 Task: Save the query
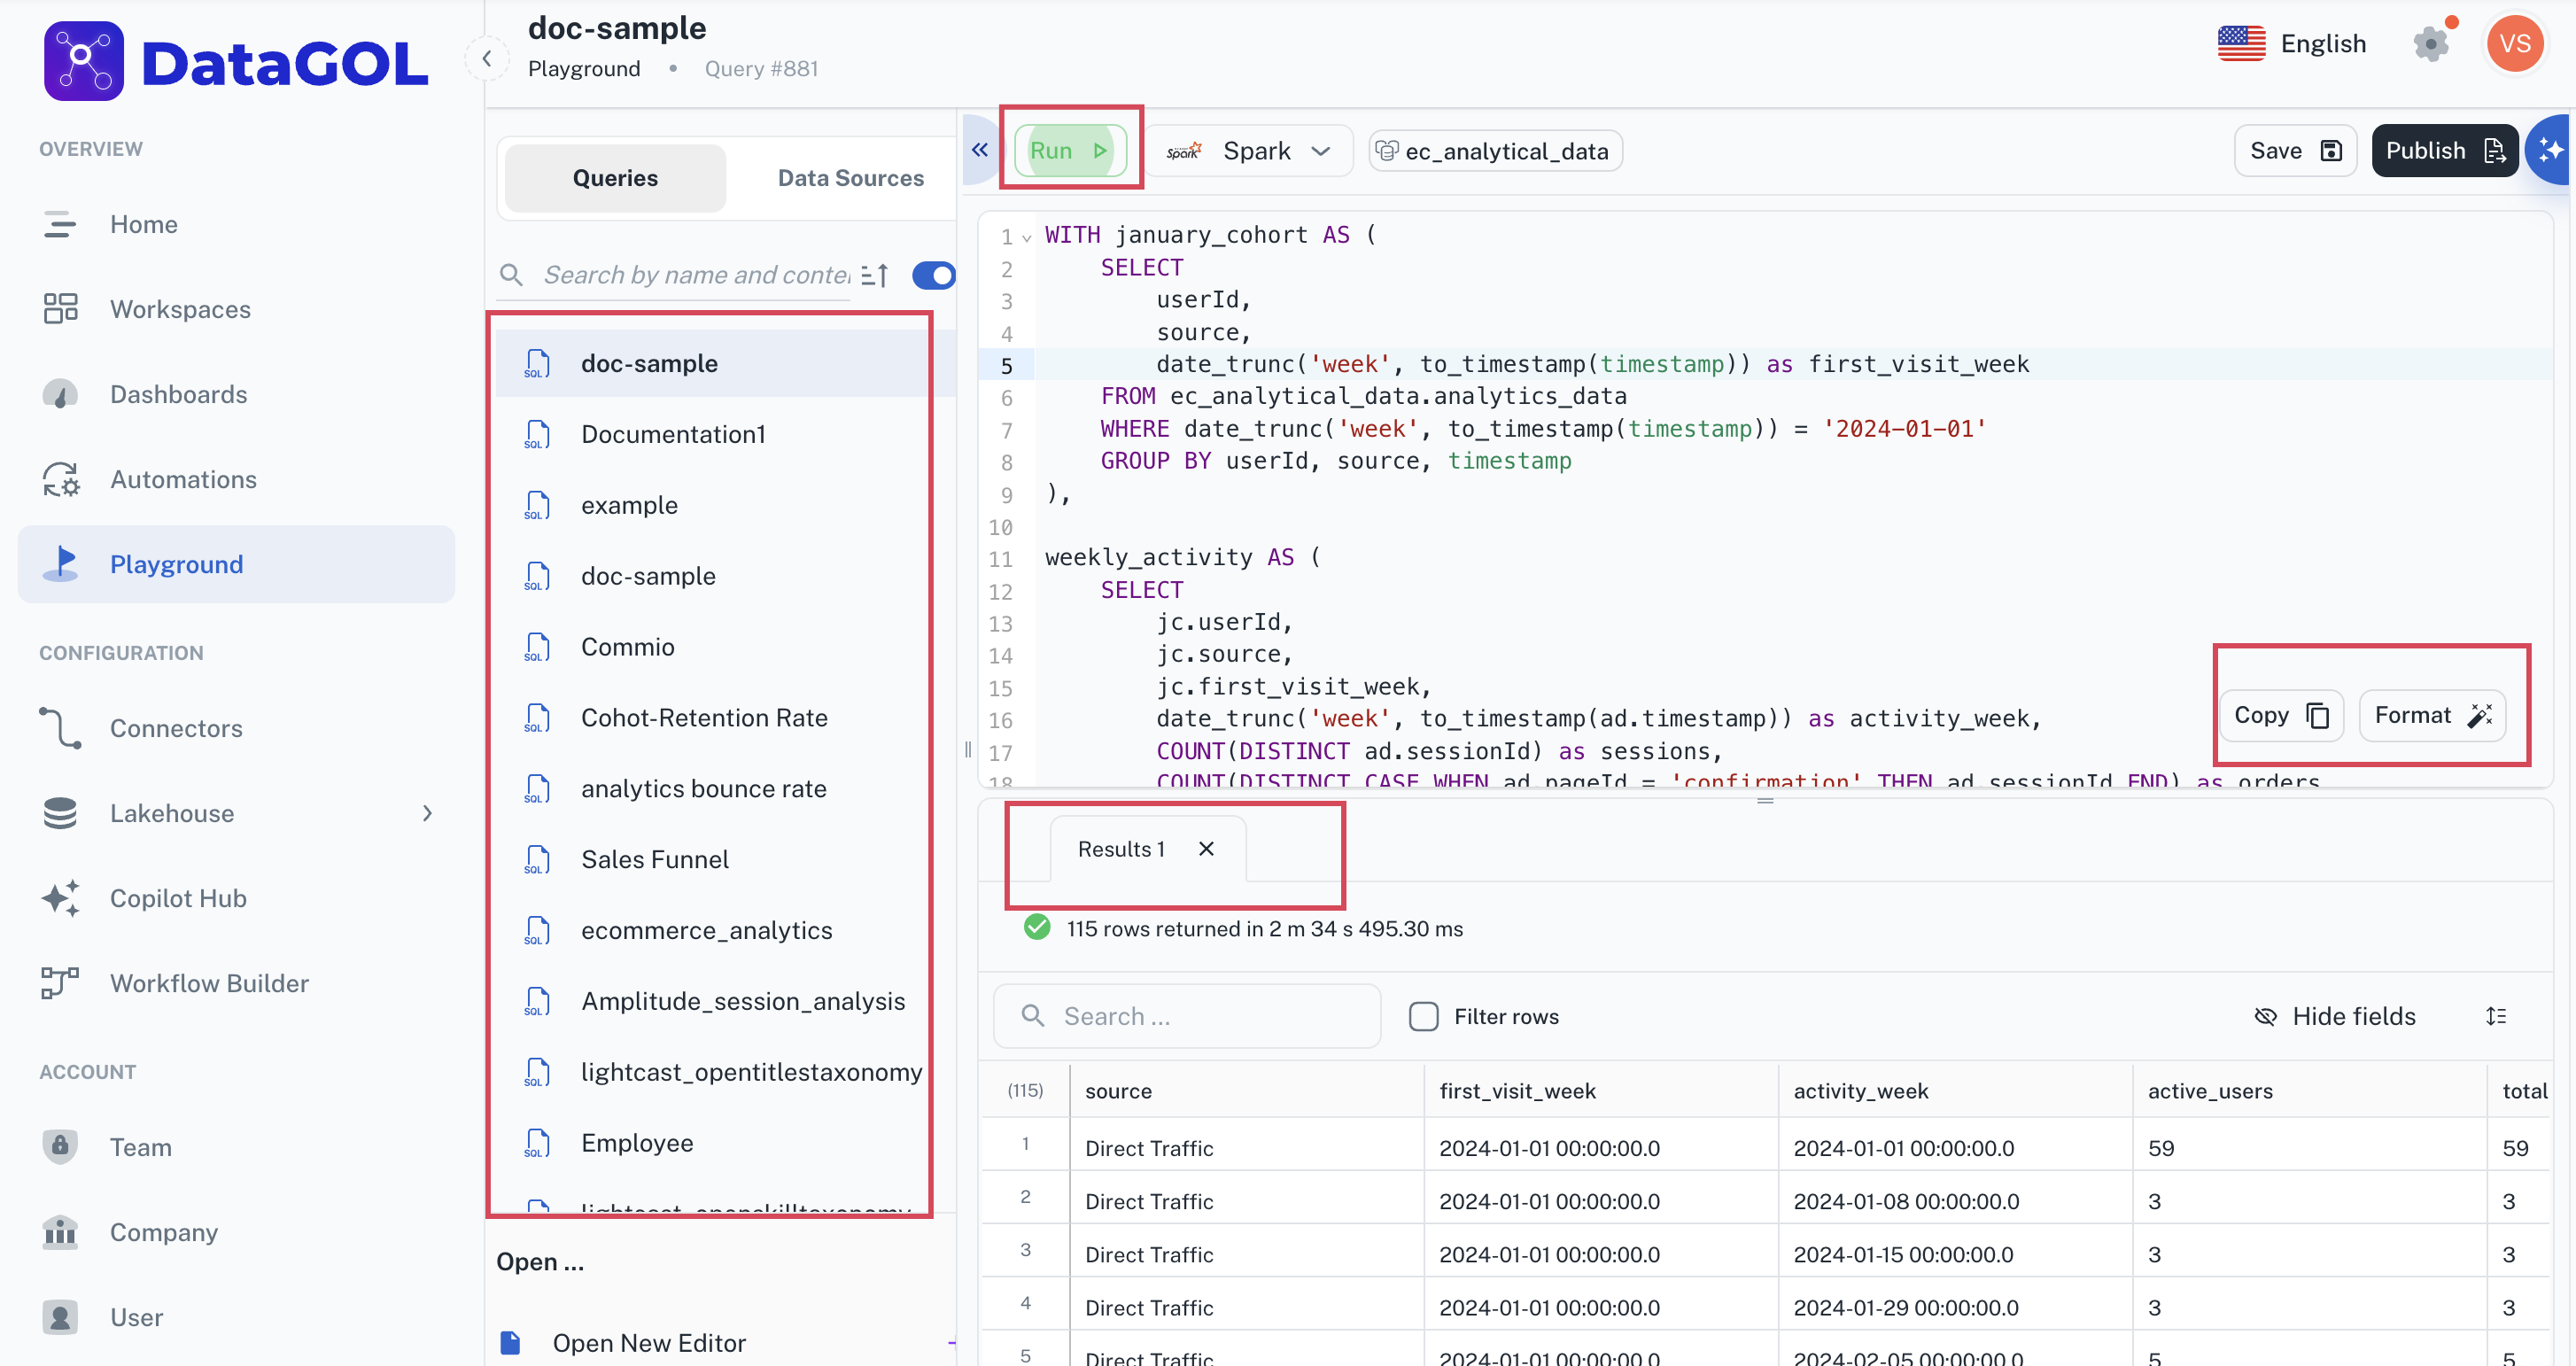pos(2295,151)
